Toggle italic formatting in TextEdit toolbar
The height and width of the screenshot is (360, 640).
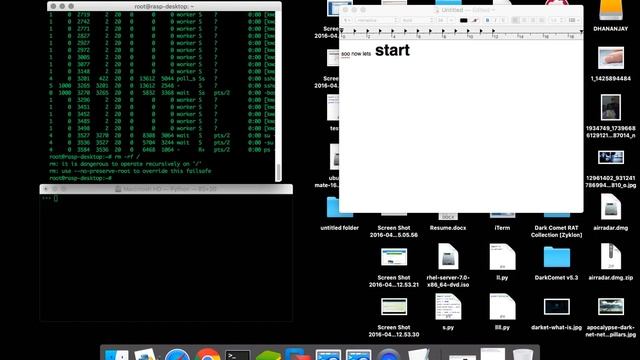(495, 20)
